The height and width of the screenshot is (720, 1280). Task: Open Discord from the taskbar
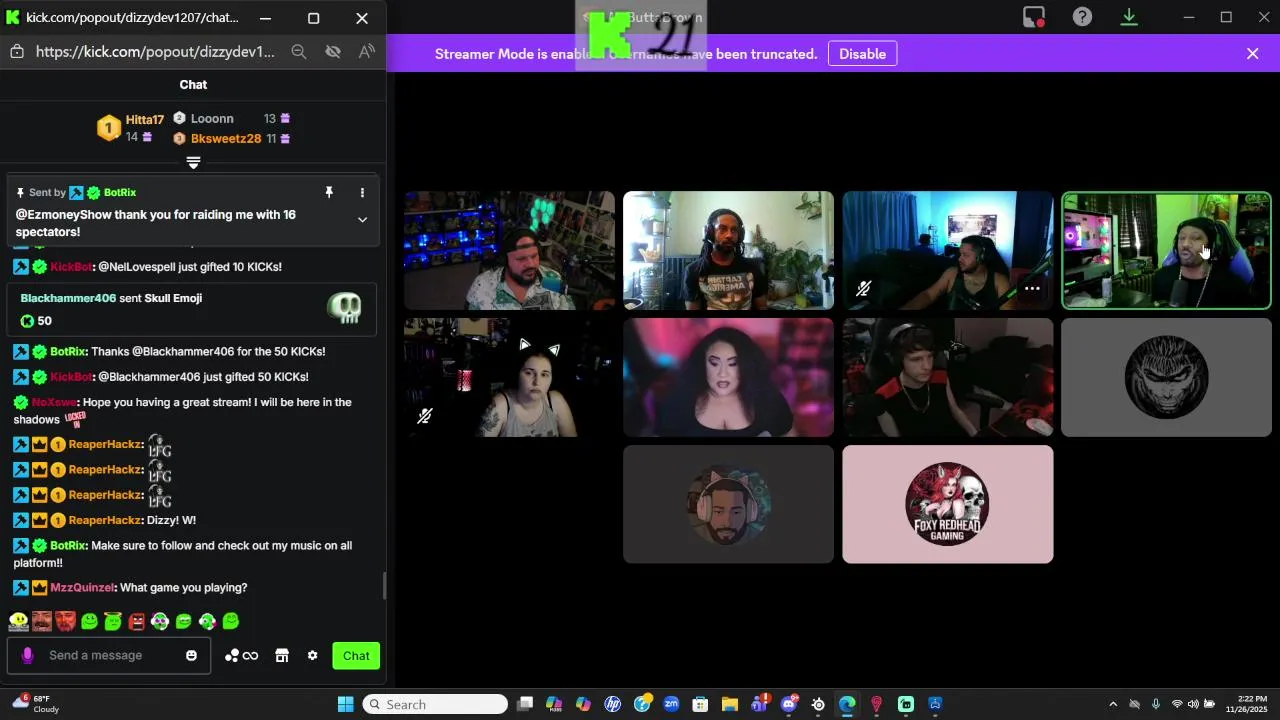789,704
